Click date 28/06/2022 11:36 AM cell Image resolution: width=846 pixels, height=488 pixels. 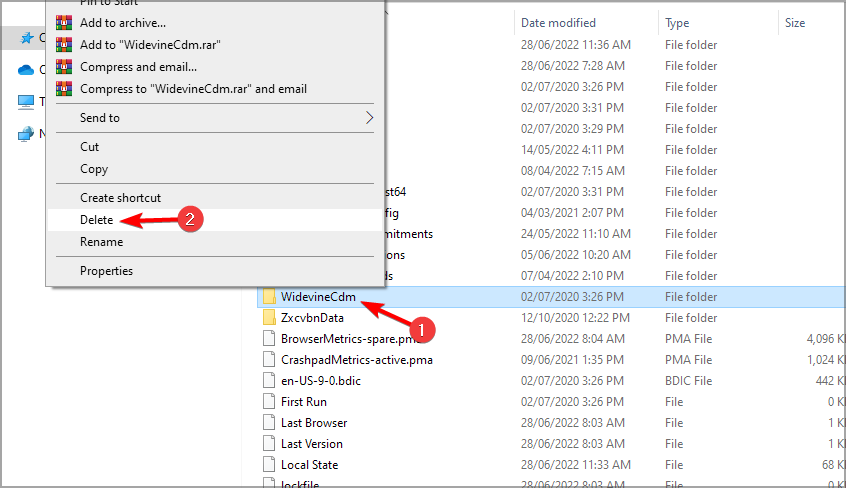click(576, 45)
